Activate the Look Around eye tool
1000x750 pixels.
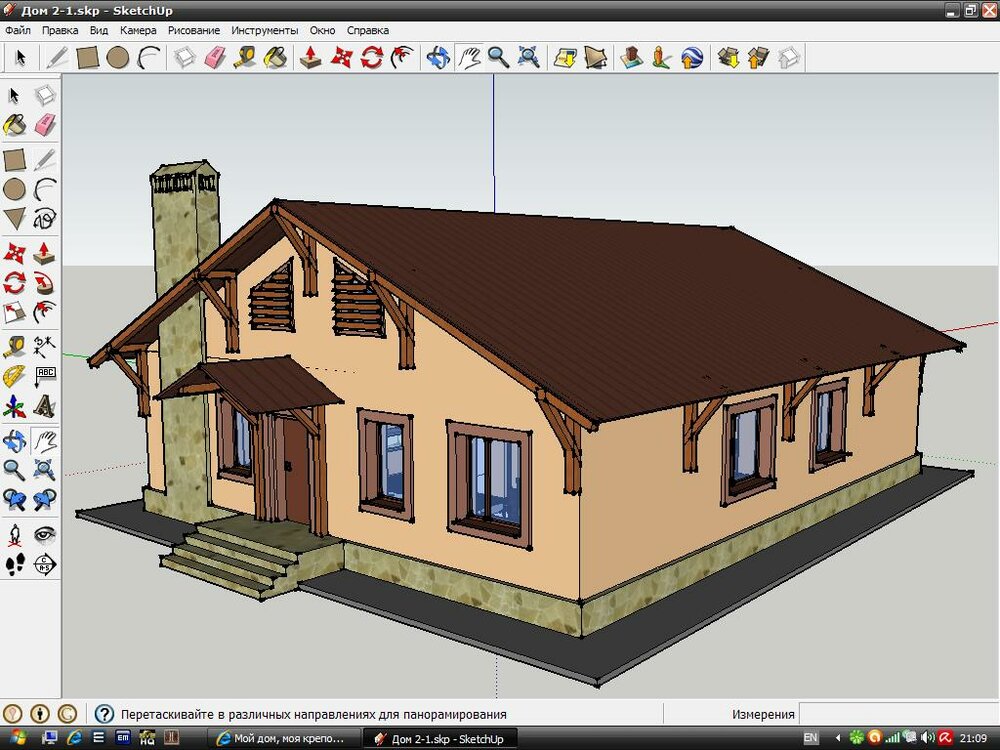pos(45,534)
